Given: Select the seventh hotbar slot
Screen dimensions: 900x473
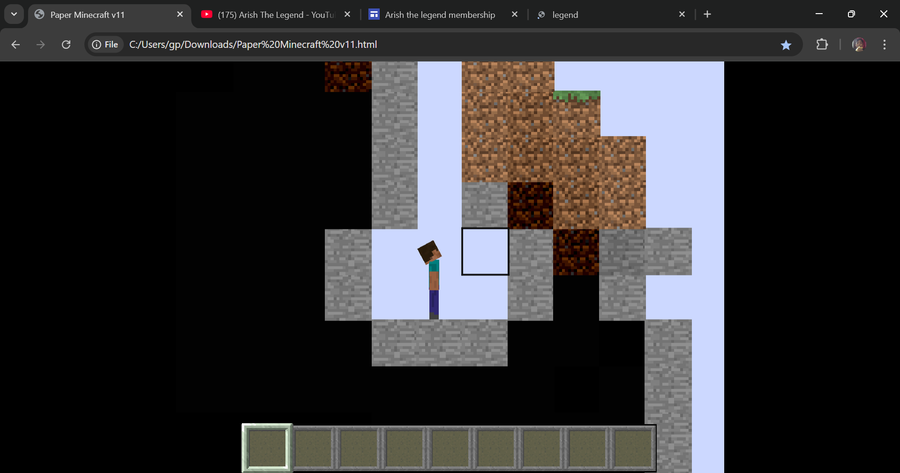Looking at the screenshot, I should [x=542, y=447].
